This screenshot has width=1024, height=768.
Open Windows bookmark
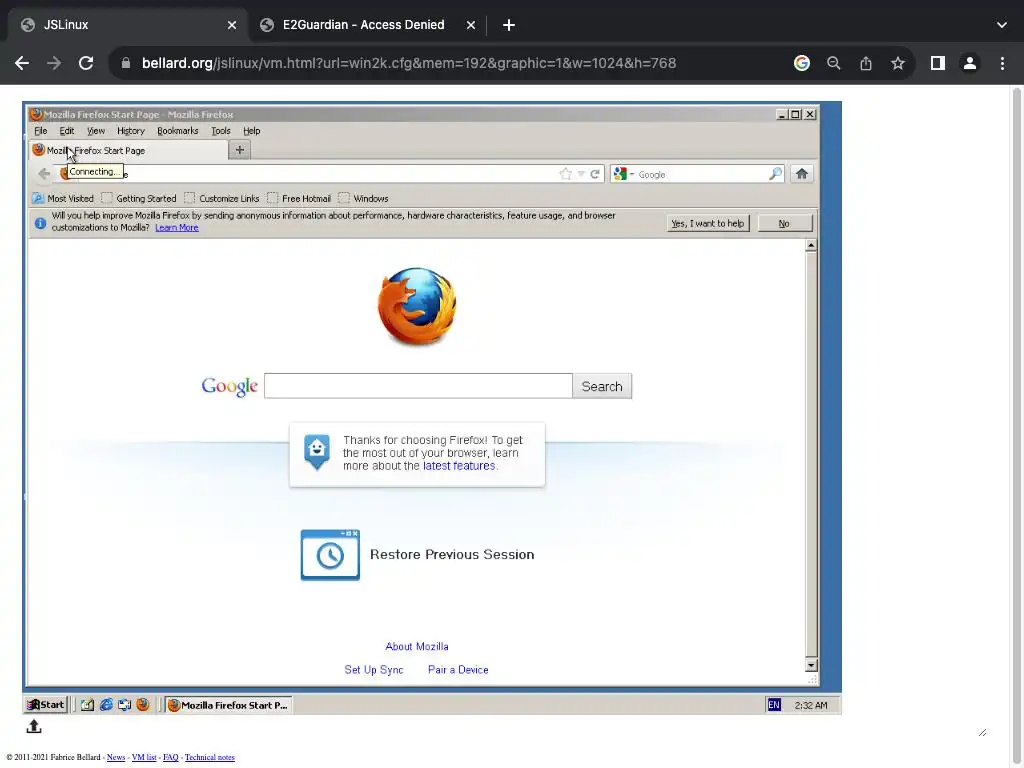coord(364,199)
